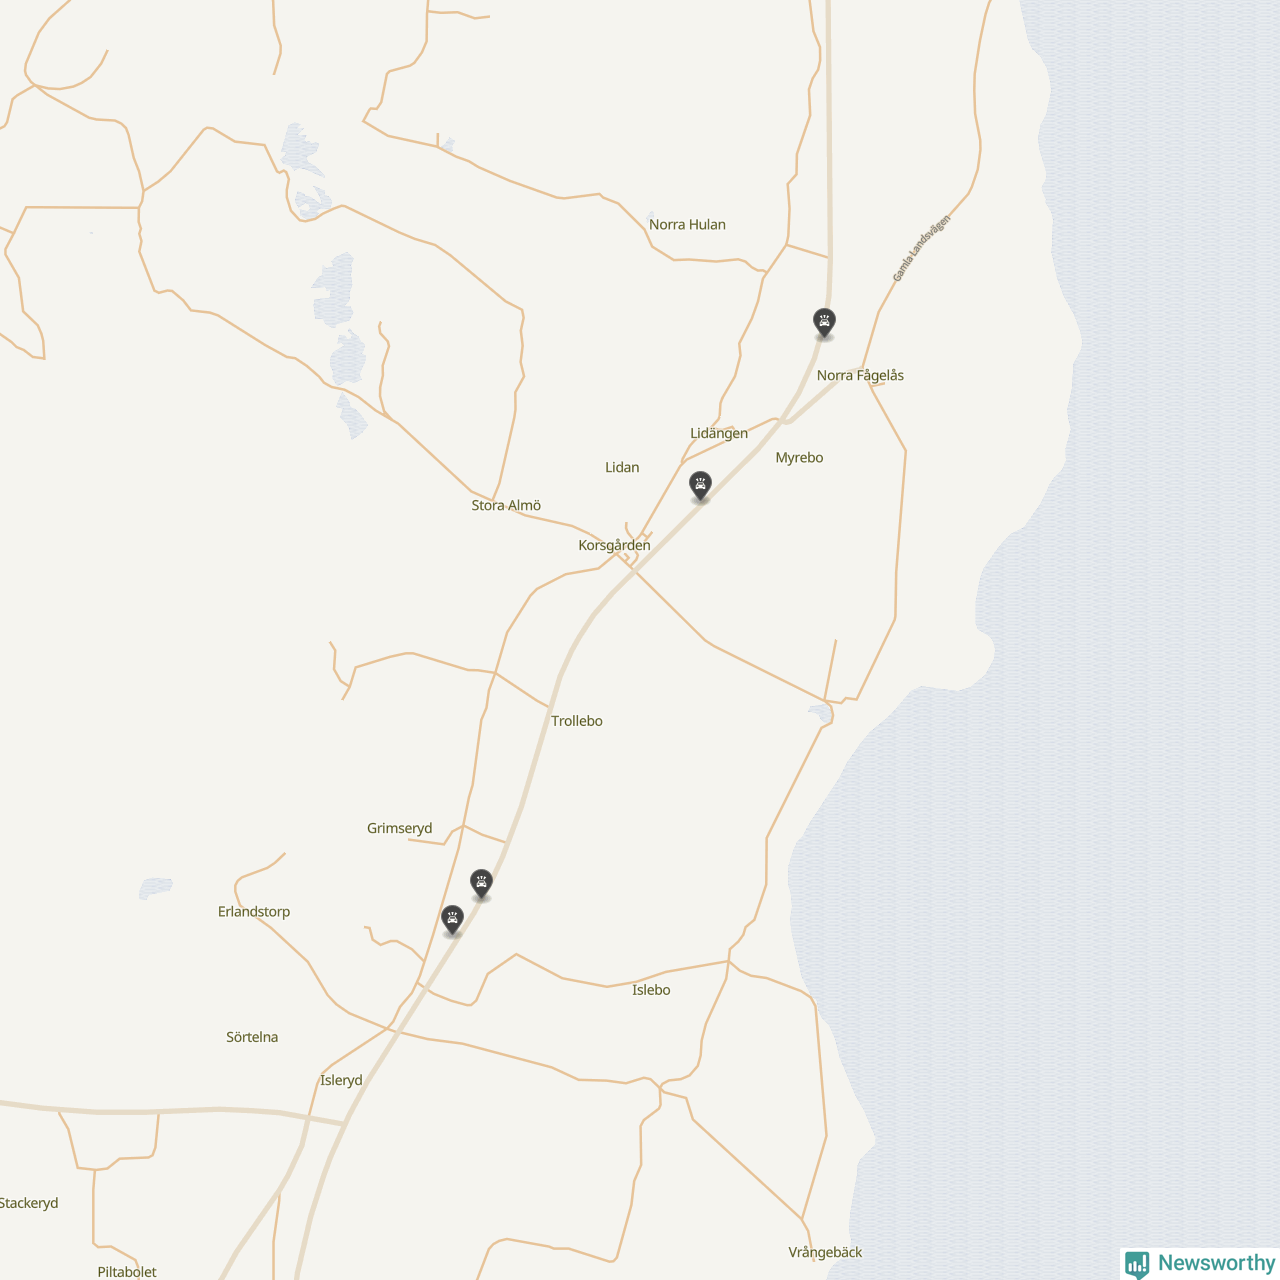Open the crash marker southeast of Grimseryd

[481, 884]
